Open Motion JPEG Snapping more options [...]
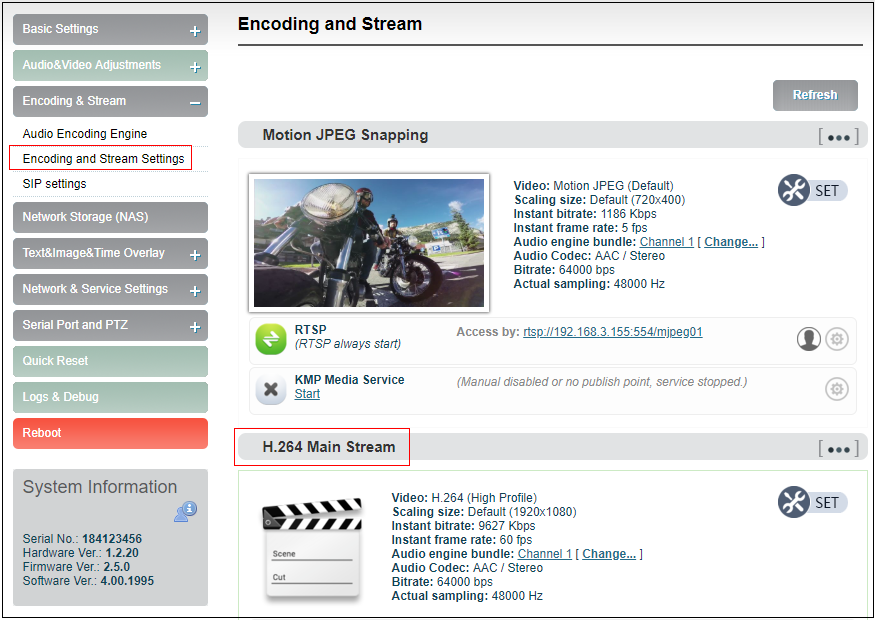Viewport: 875px width, 620px height. click(x=838, y=136)
